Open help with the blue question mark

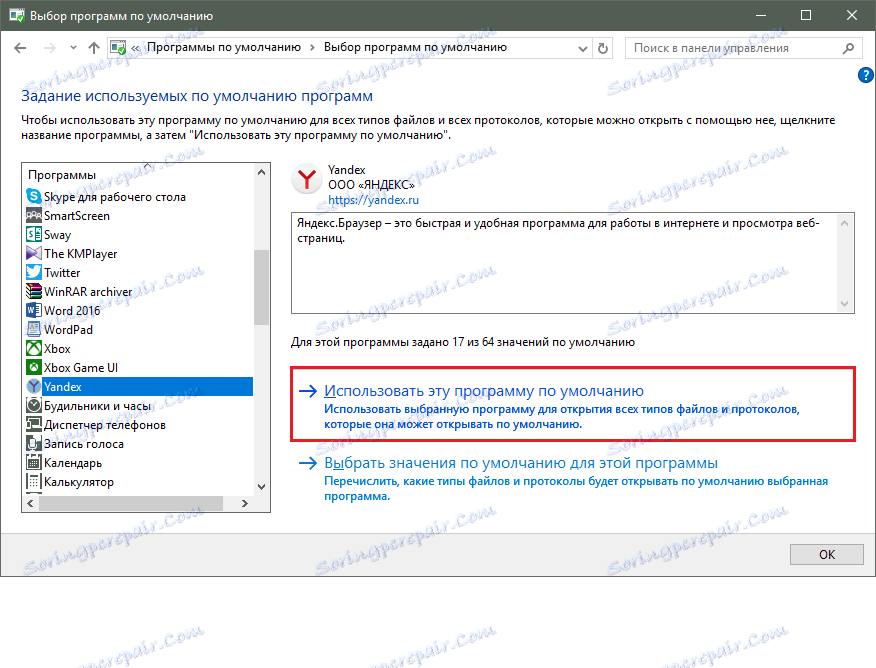(x=865, y=75)
